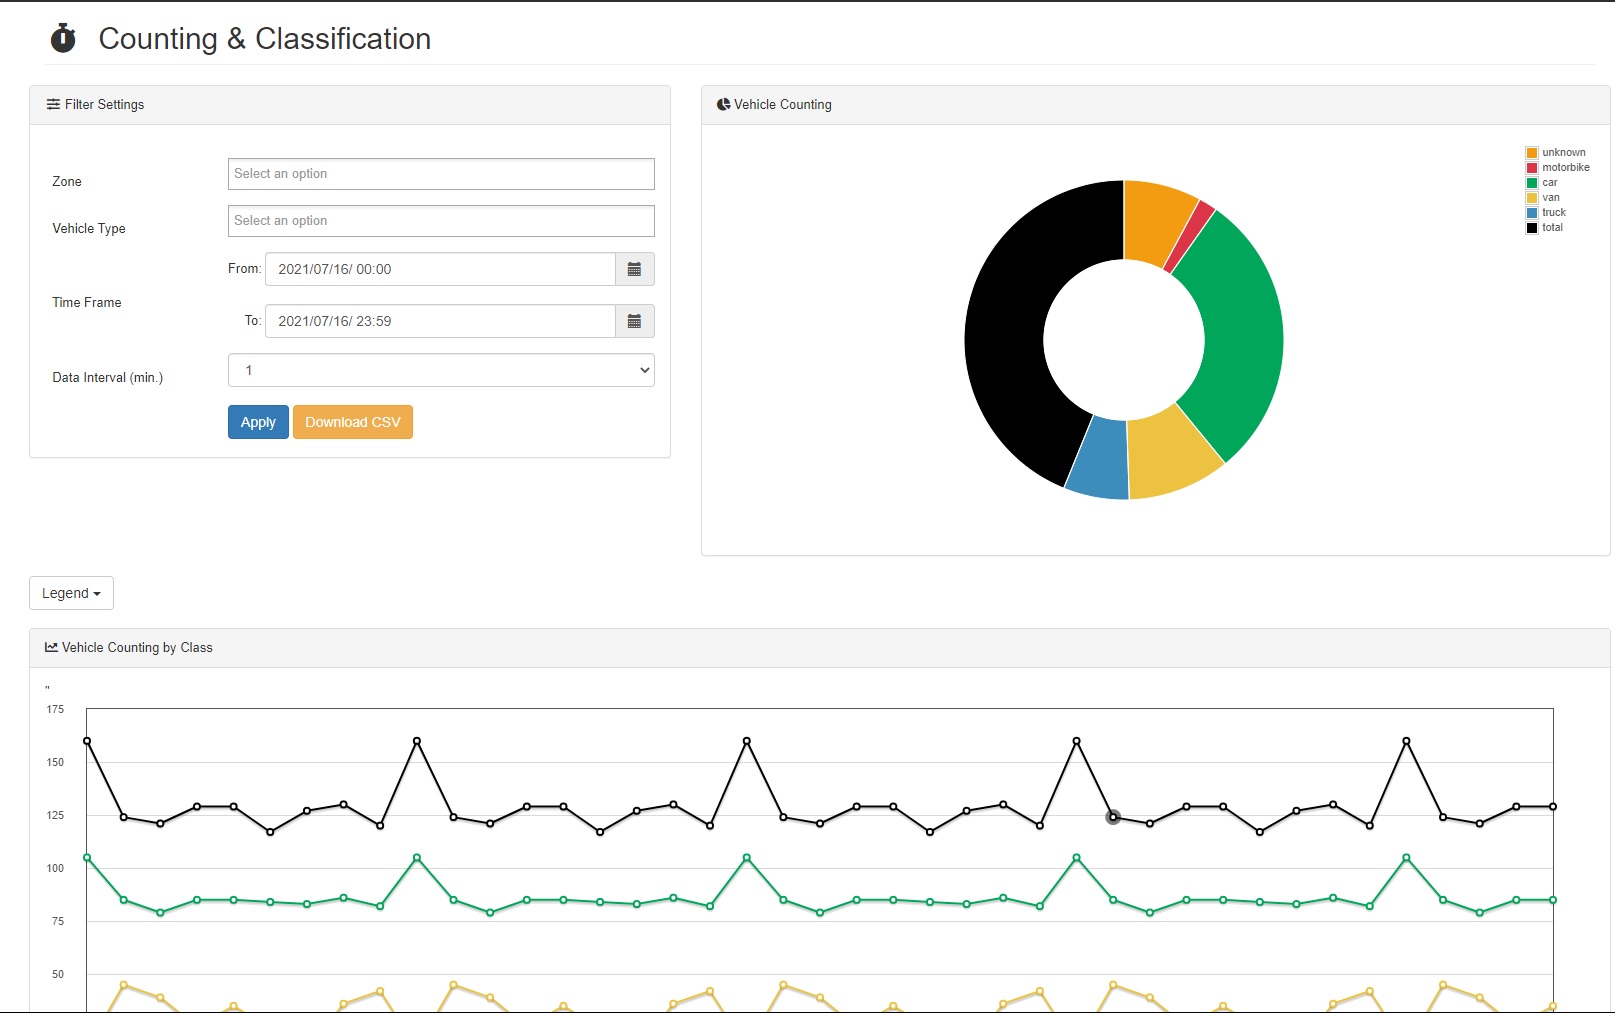
Task: Click the Vehicle Counting panel title
Action: click(783, 104)
